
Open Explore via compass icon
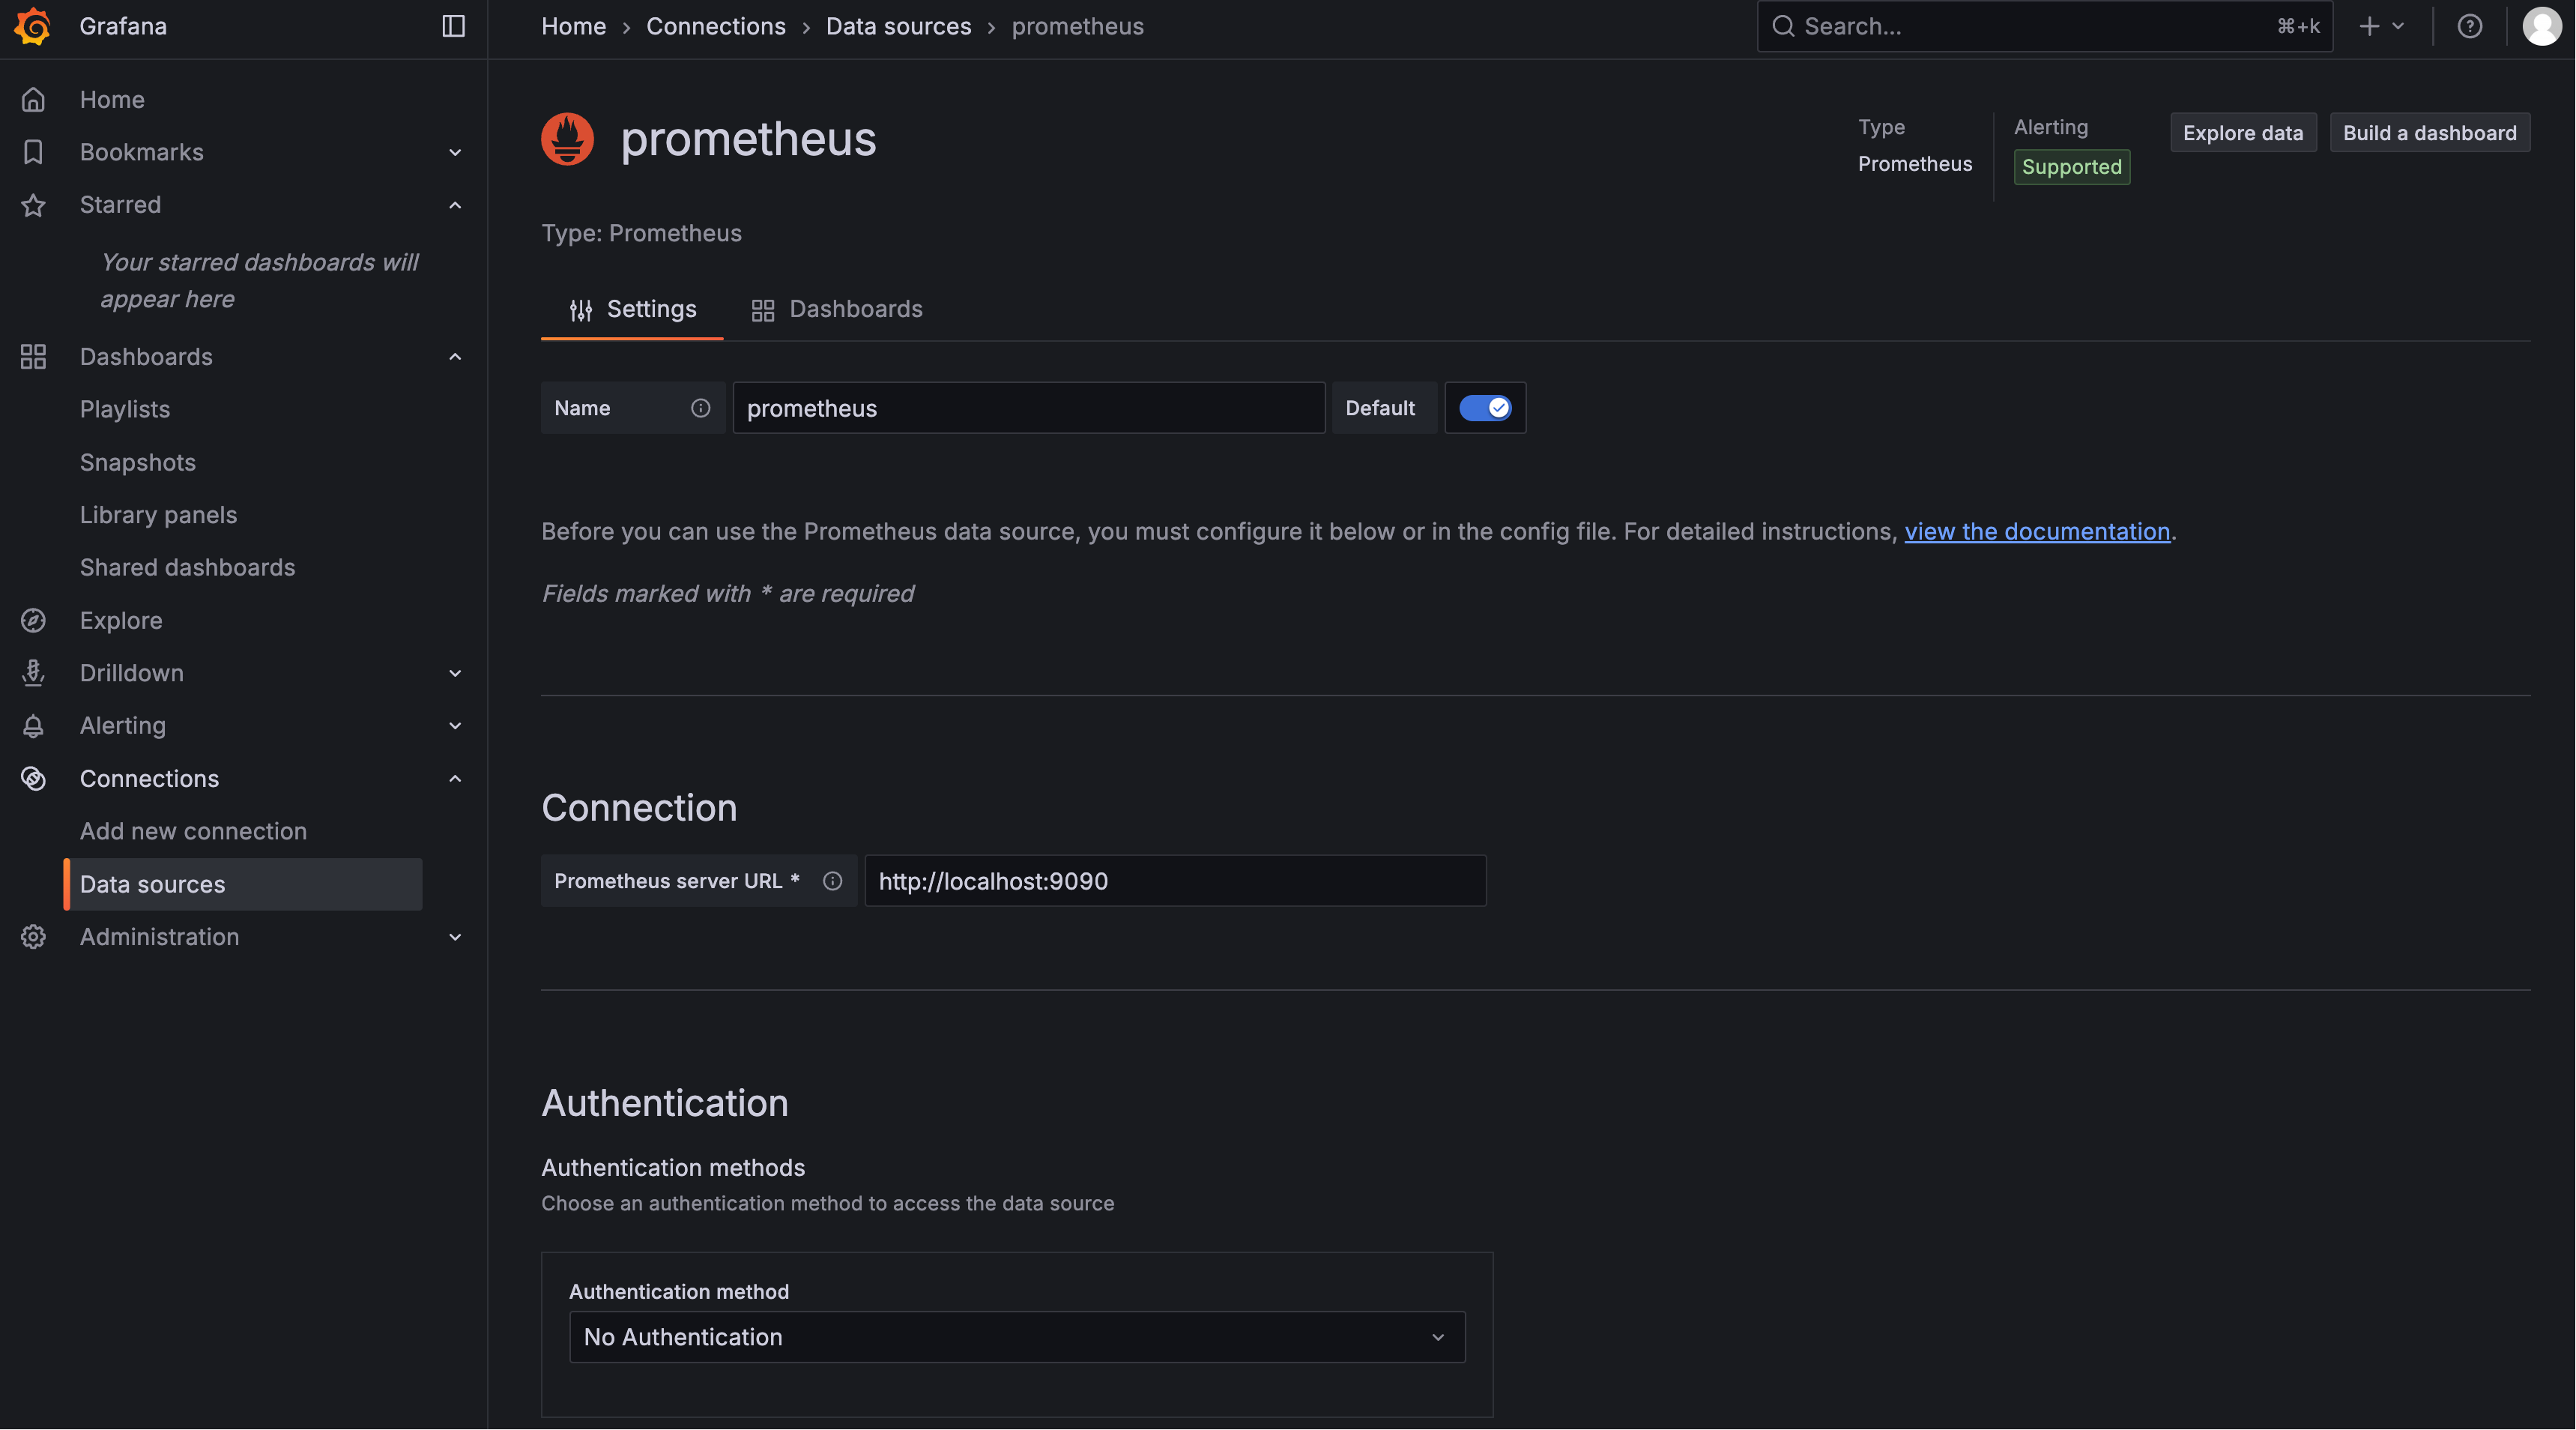33,620
